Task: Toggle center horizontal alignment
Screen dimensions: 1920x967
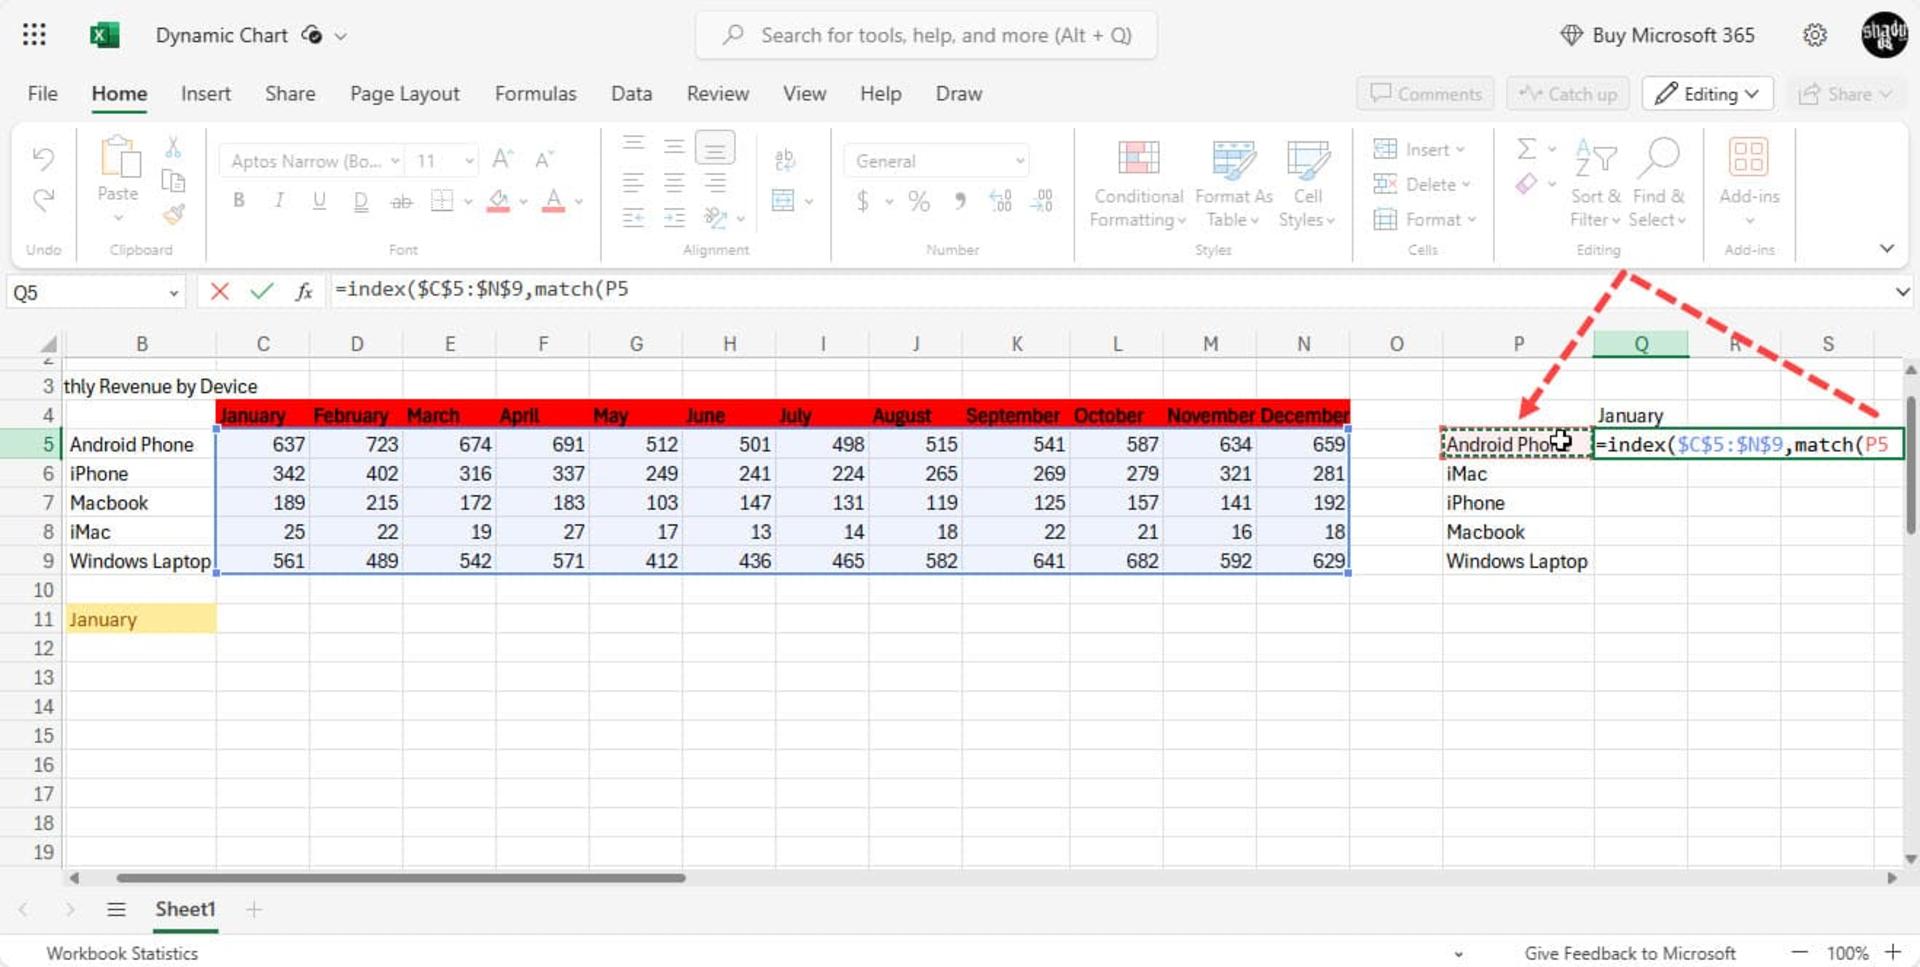Action: 674,183
